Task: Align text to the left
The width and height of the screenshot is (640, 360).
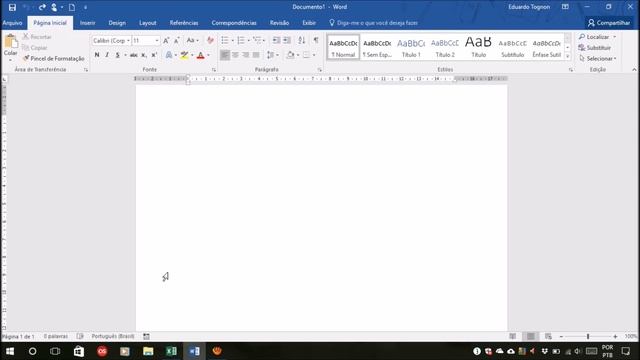Action: (225, 55)
